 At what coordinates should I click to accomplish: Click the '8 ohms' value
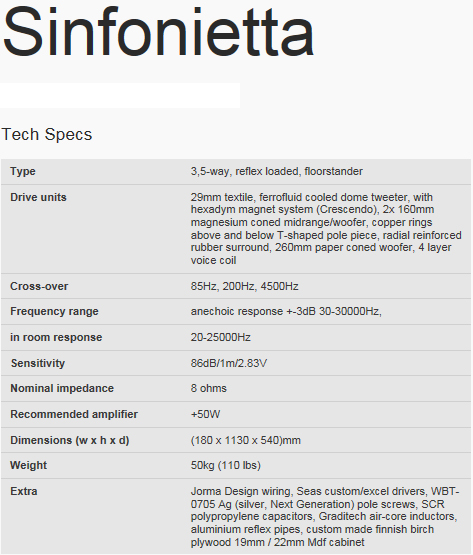[209, 388]
